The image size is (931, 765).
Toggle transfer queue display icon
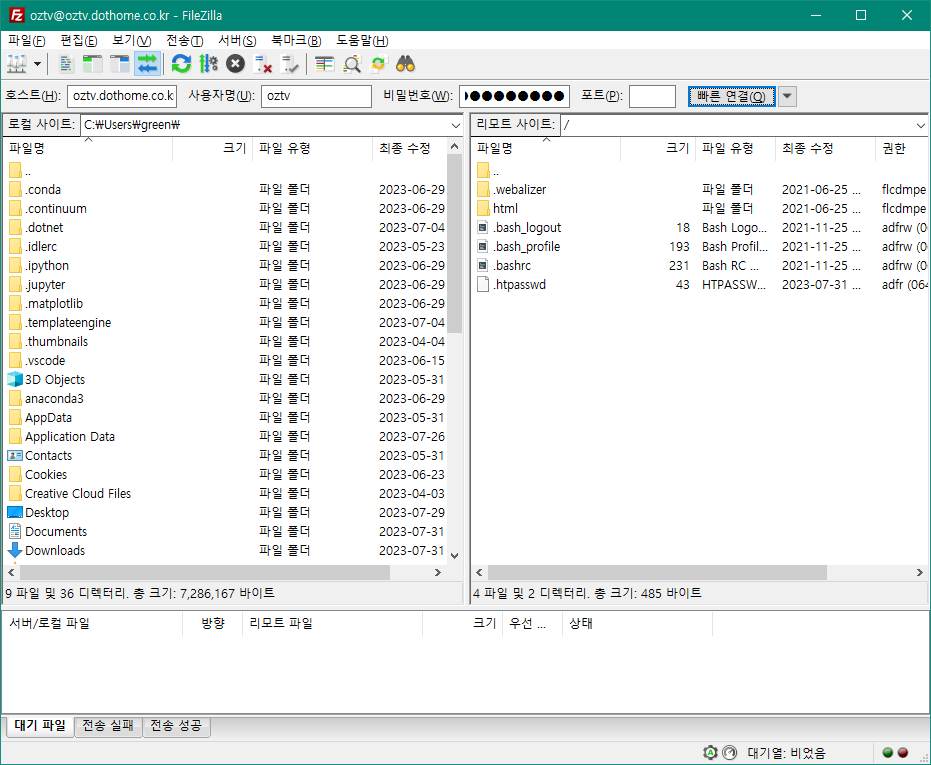pyautogui.click(x=147, y=64)
